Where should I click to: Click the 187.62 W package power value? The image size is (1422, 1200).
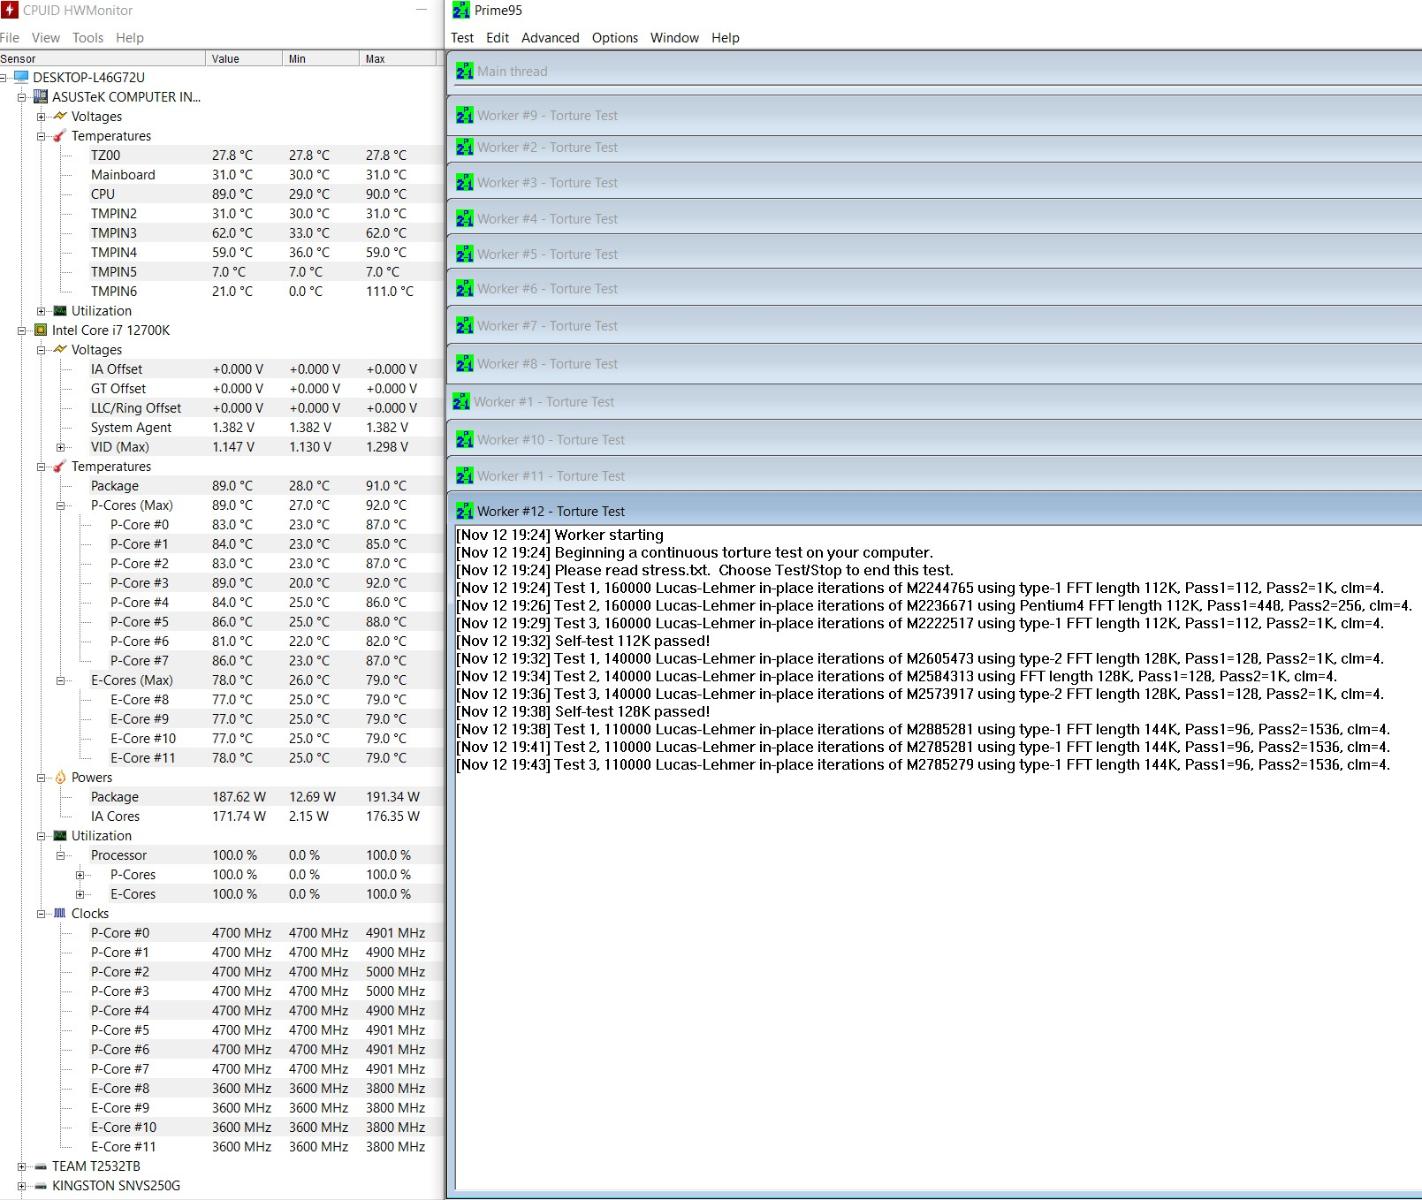coord(239,797)
